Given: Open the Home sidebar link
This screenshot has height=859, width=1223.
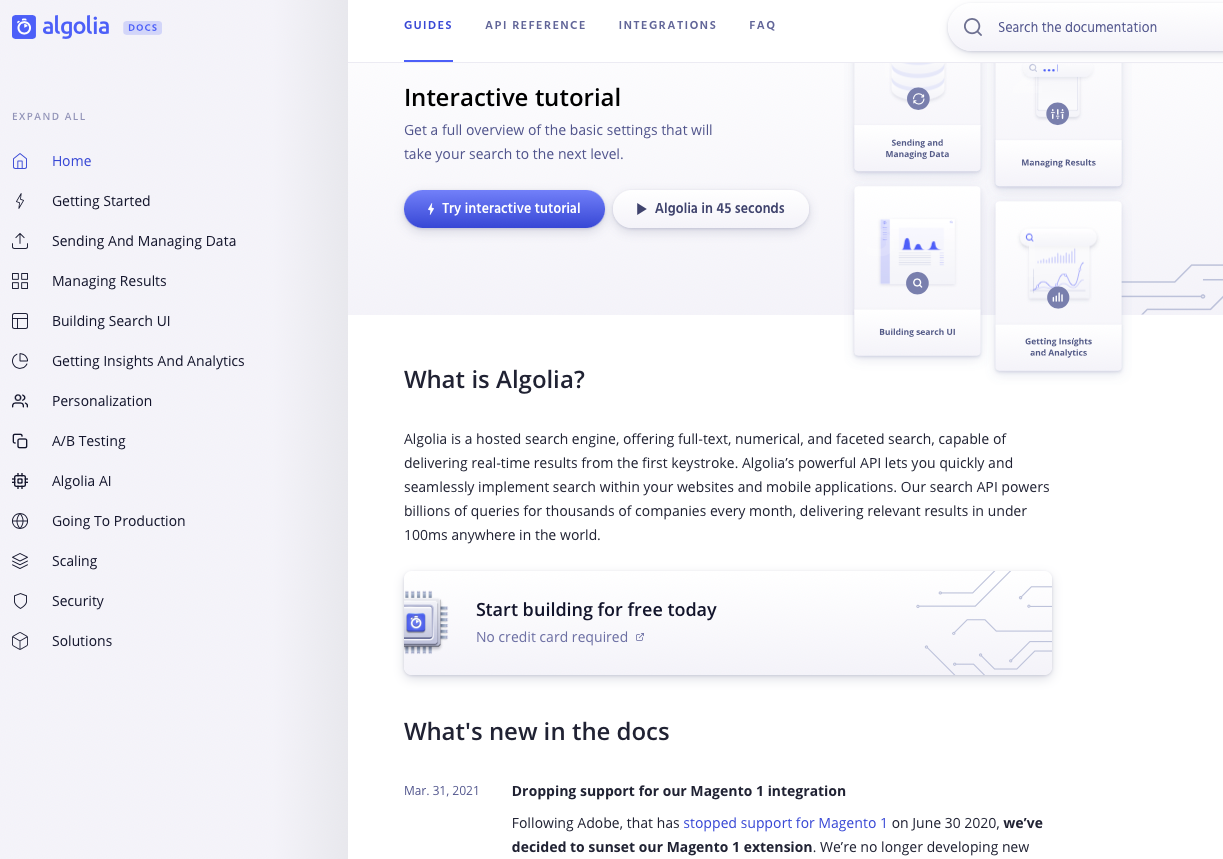Looking at the screenshot, I should (72, 161).
